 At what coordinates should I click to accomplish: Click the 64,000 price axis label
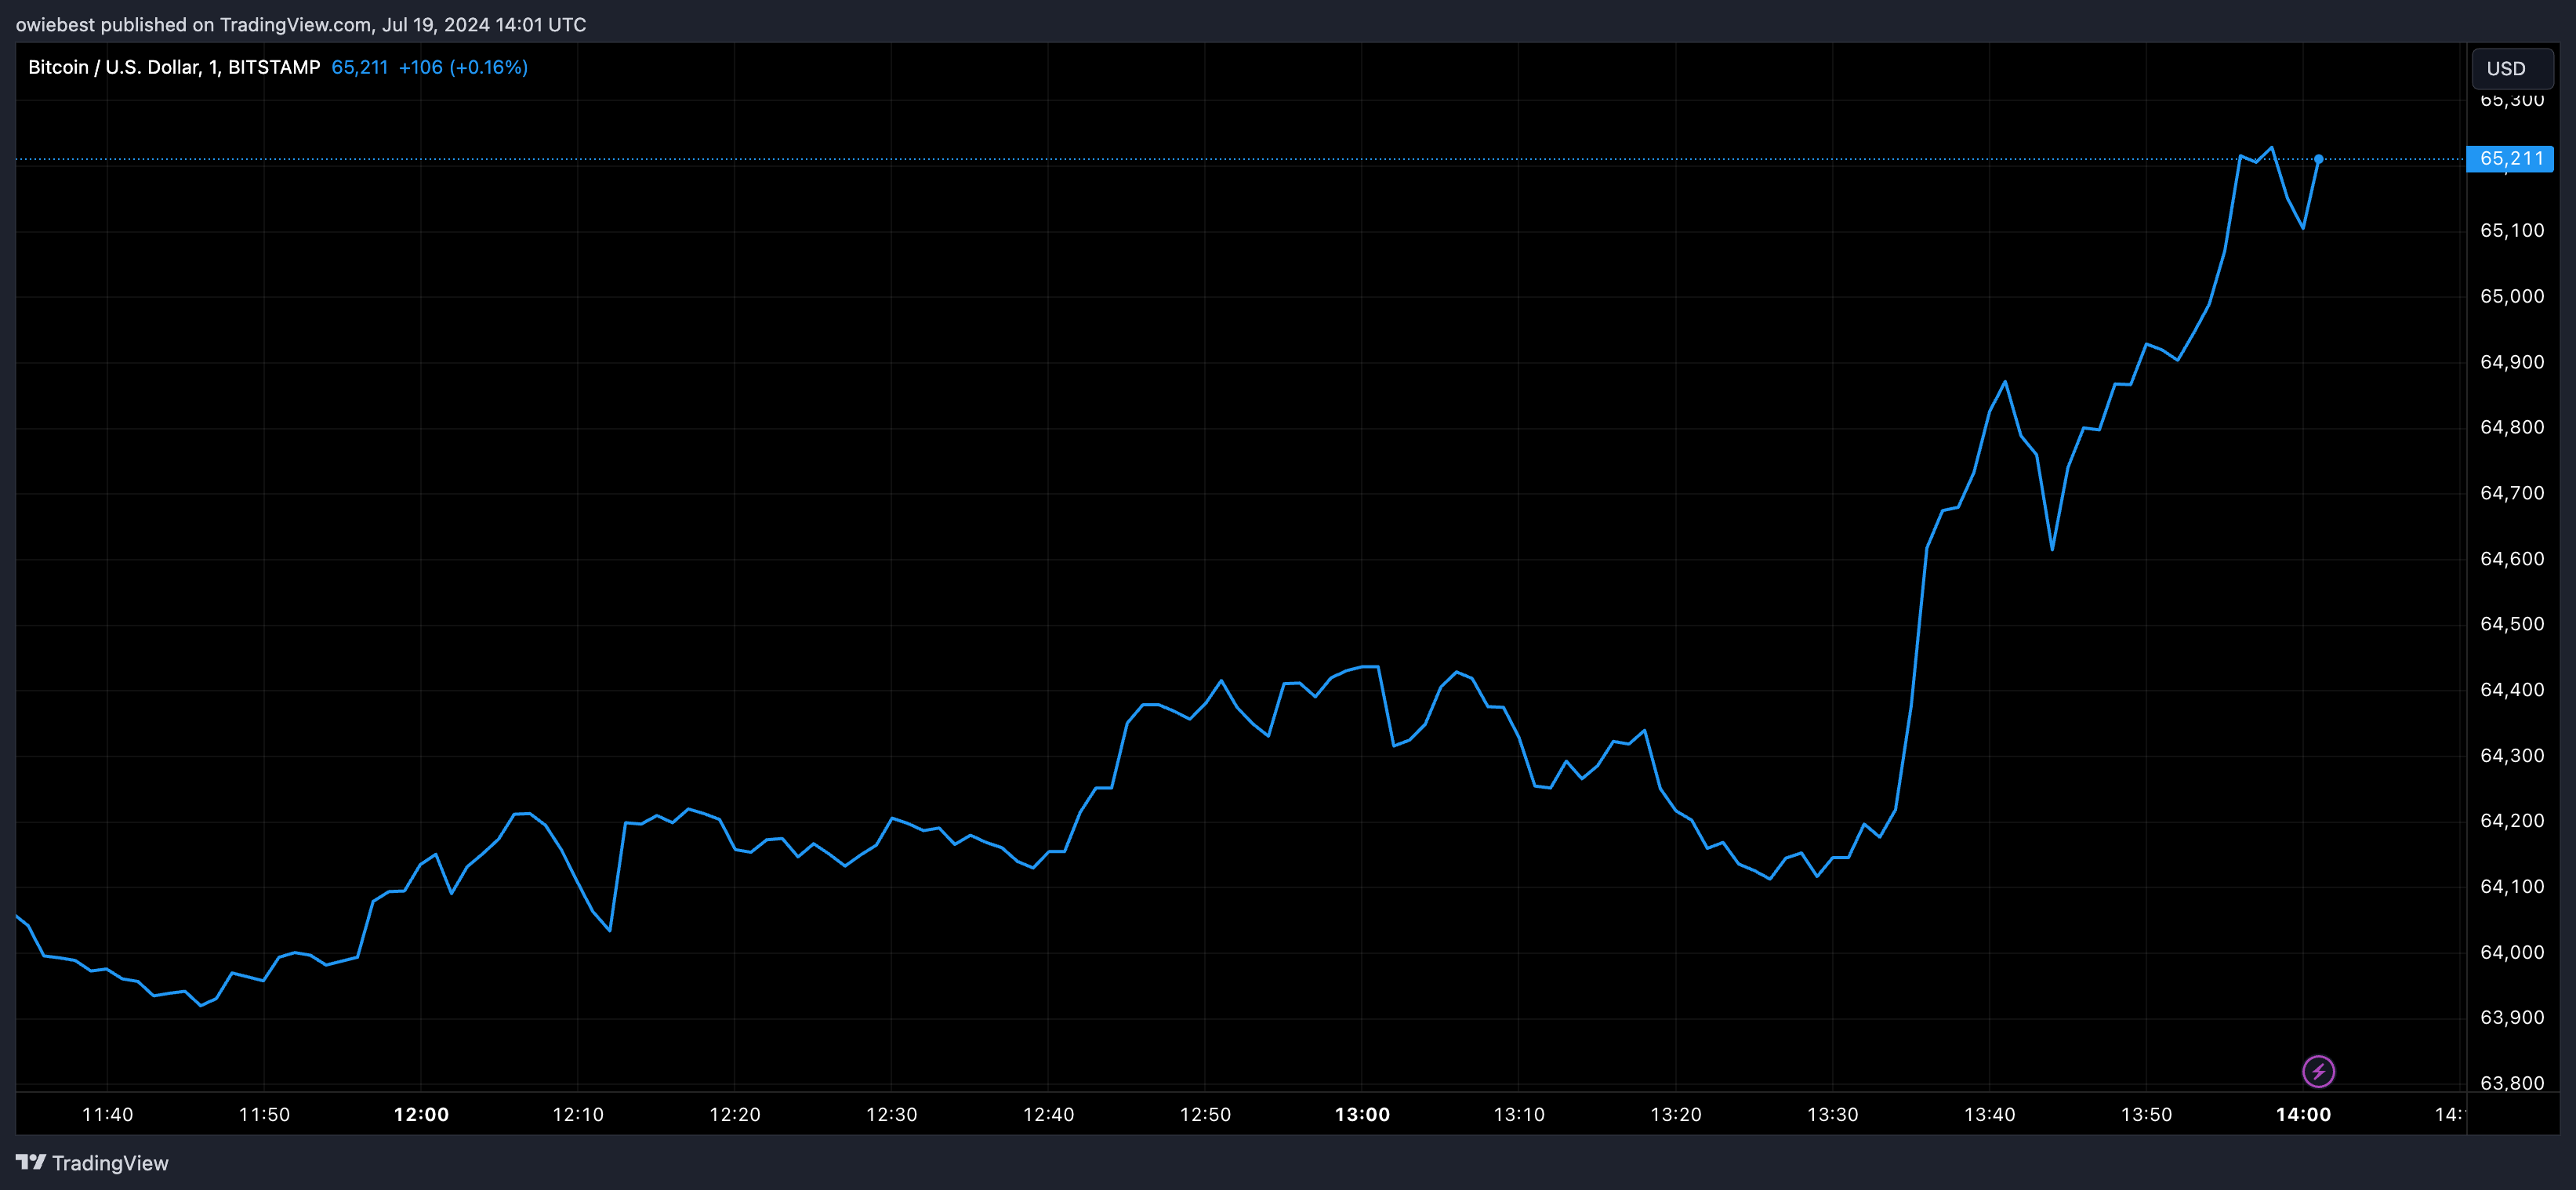coord(2512,952)
